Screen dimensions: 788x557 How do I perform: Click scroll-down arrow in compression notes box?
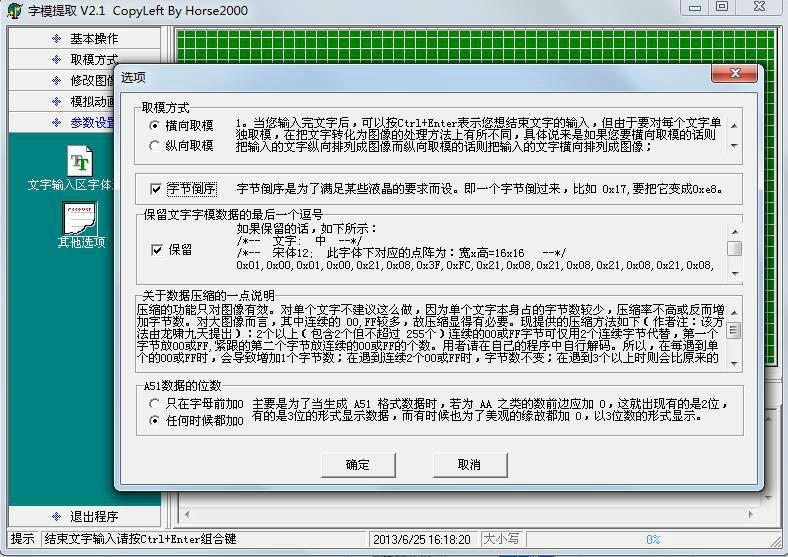734,361
